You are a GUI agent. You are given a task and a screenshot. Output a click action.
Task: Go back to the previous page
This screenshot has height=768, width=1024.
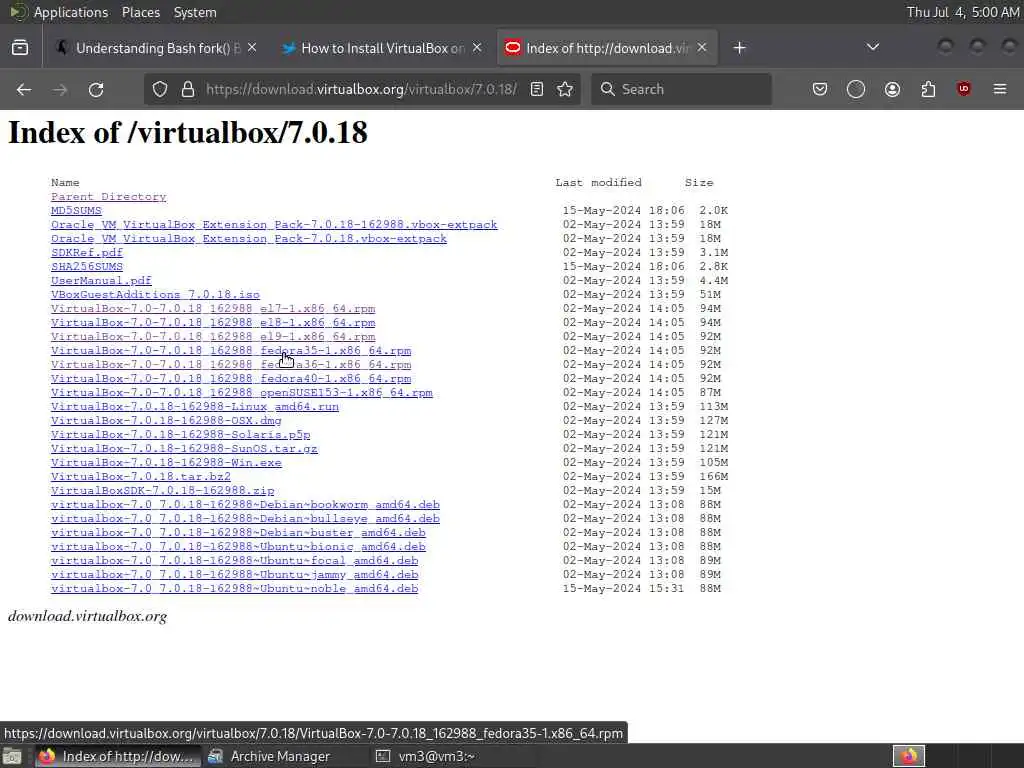pos(24,89)
